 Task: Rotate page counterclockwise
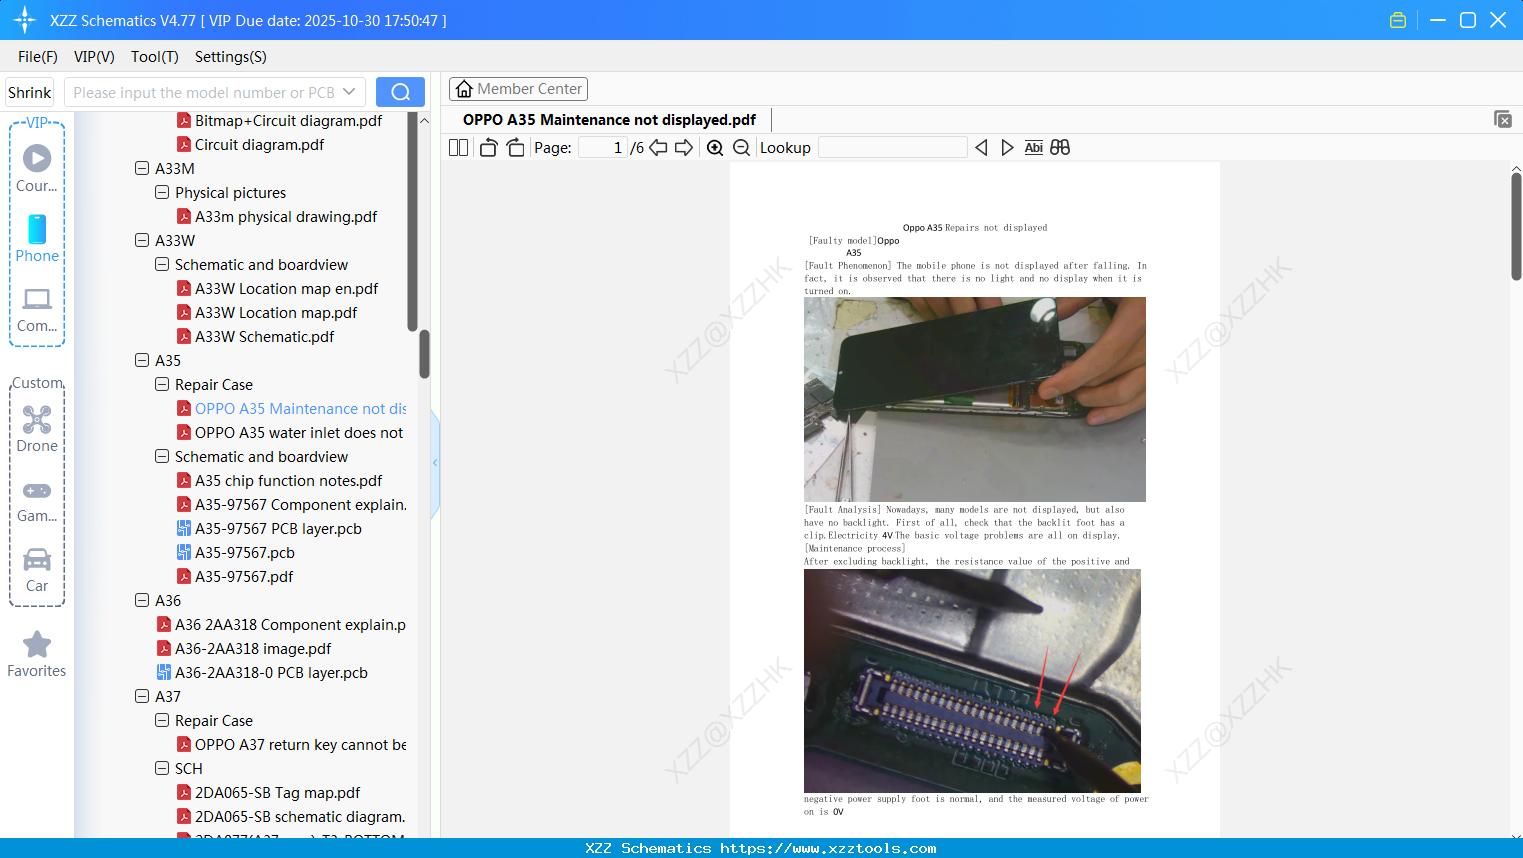[x=488, y=148]
